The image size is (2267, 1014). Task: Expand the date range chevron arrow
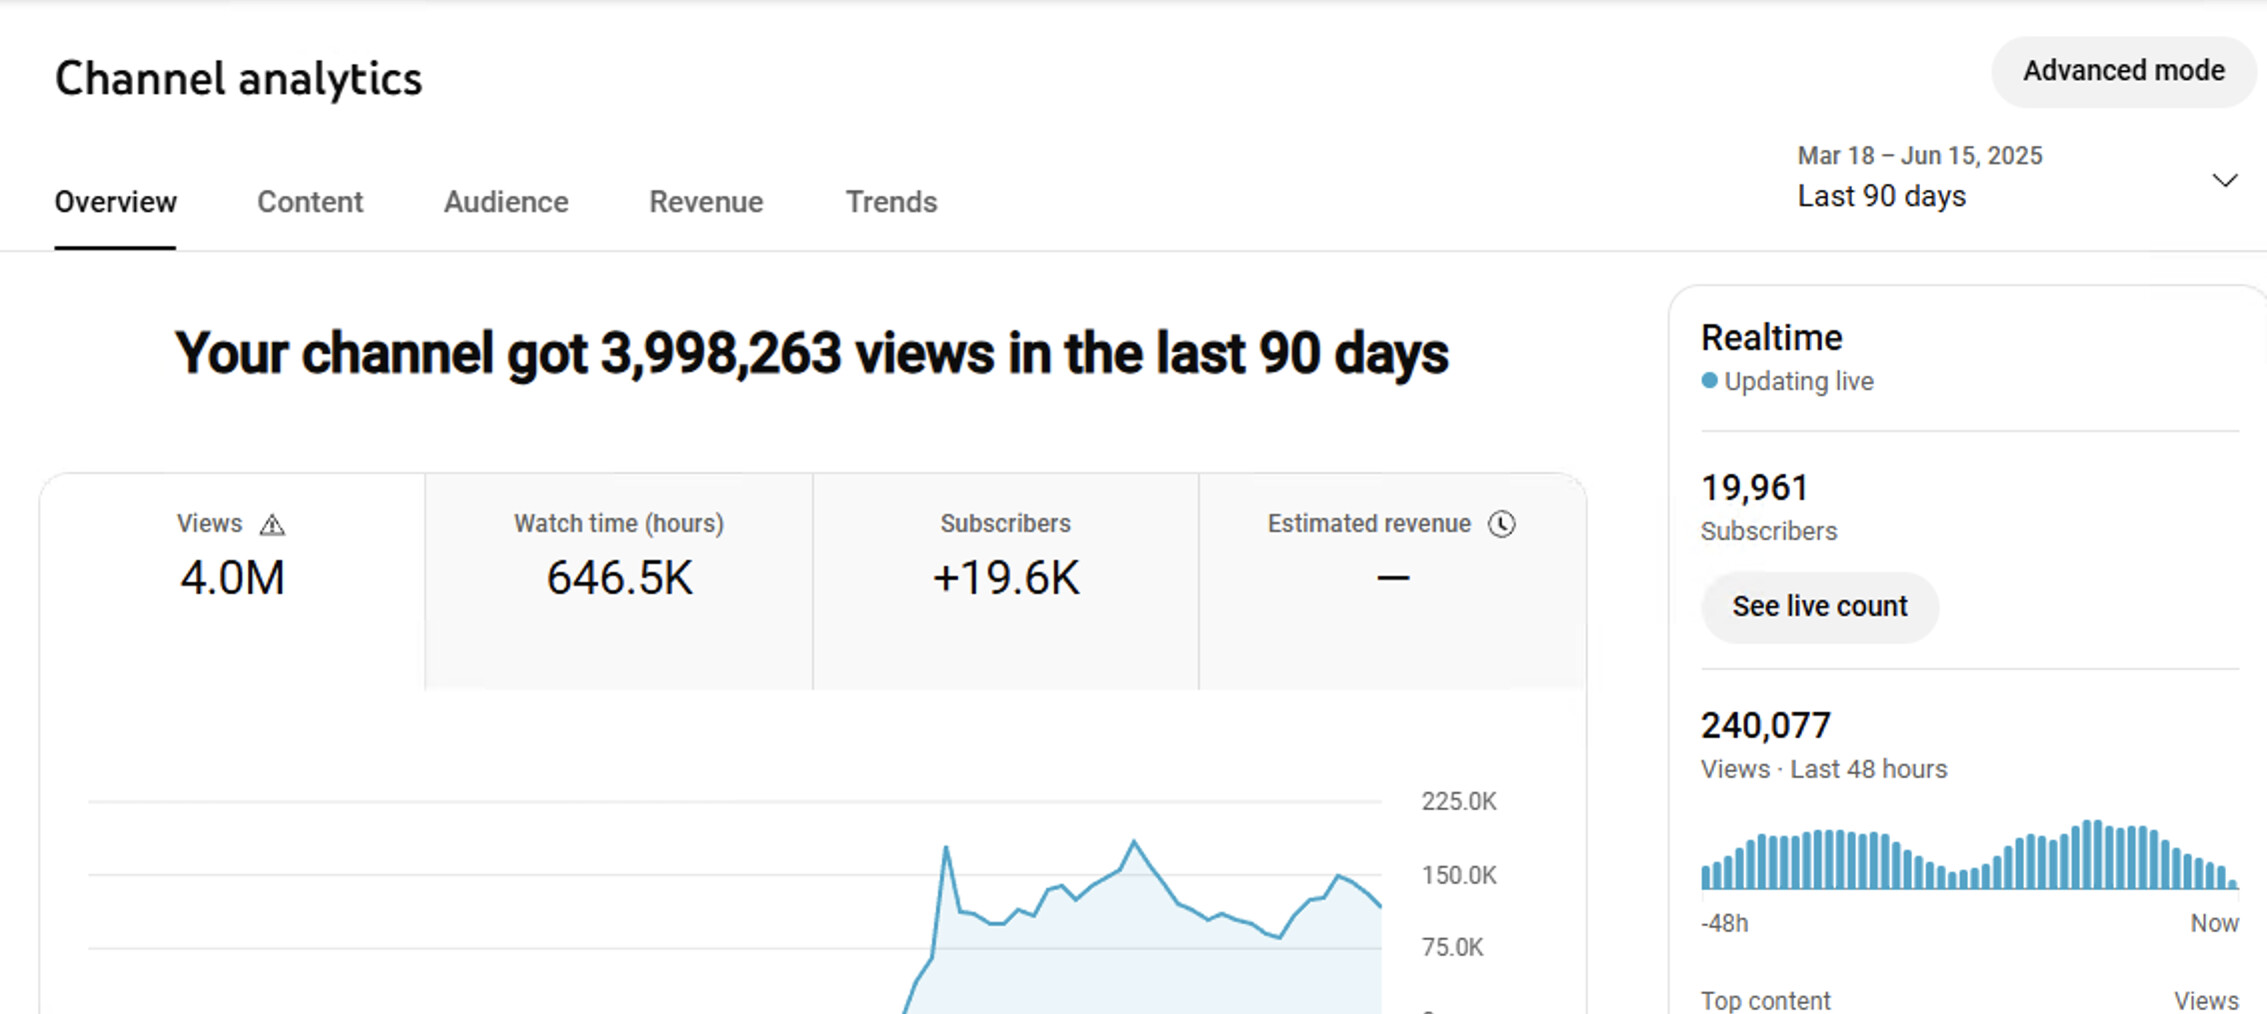[2224, 181]
